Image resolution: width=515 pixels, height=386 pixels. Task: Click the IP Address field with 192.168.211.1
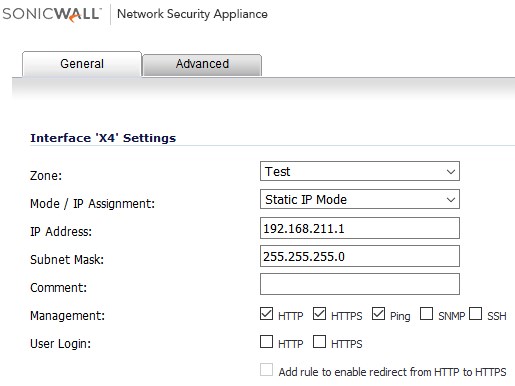point(360,228)
